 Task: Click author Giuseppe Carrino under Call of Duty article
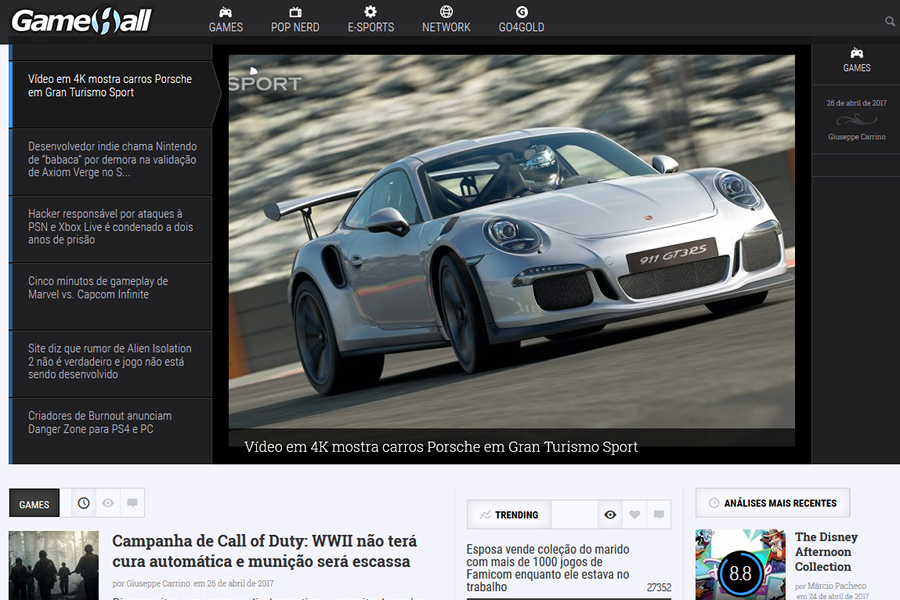[158, 583]
